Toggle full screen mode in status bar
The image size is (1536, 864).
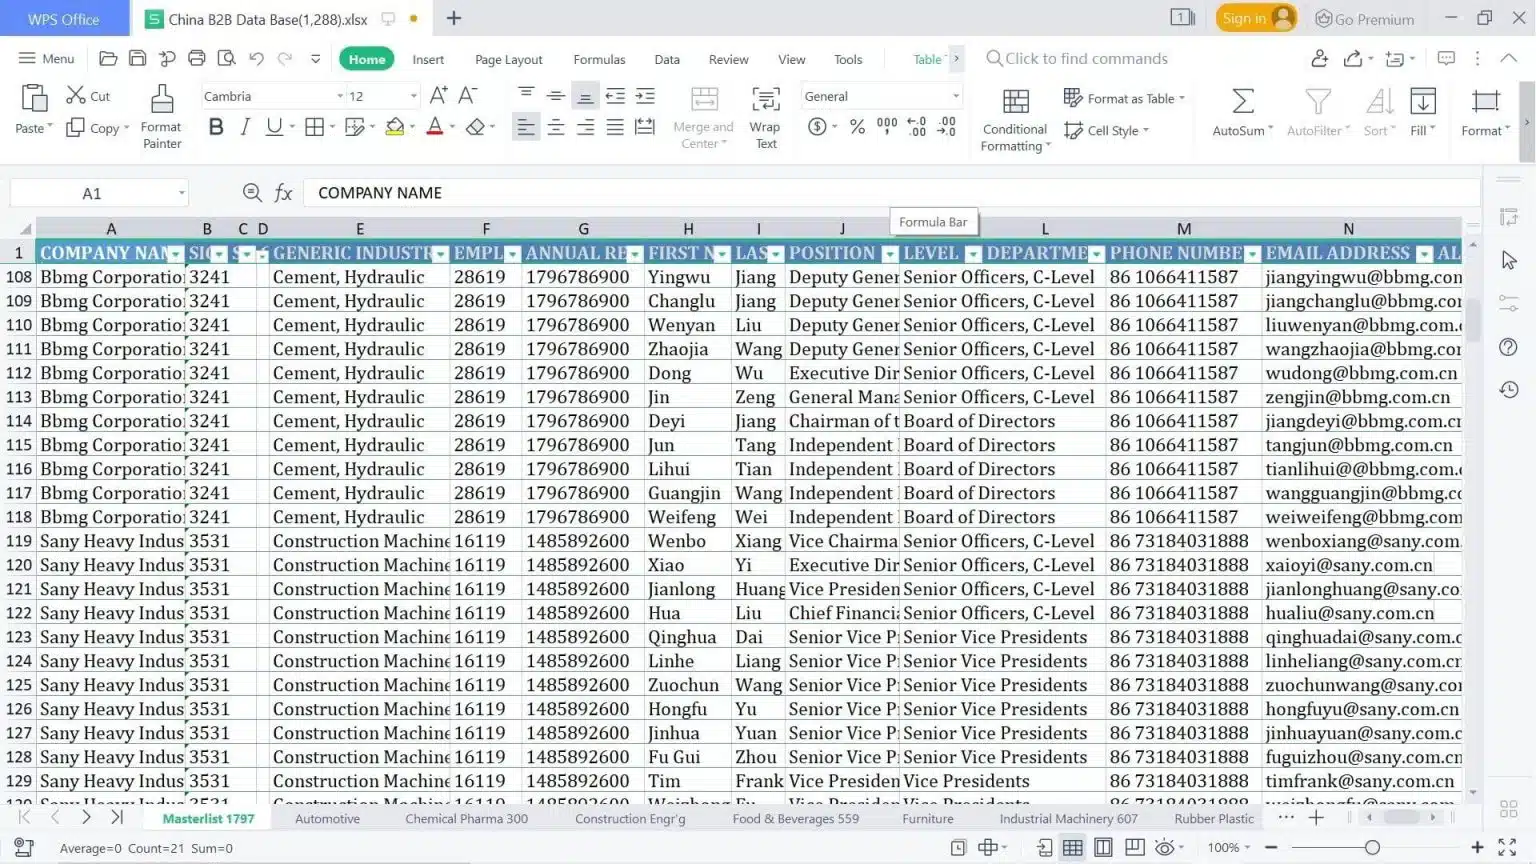[x=1507, y=848]
